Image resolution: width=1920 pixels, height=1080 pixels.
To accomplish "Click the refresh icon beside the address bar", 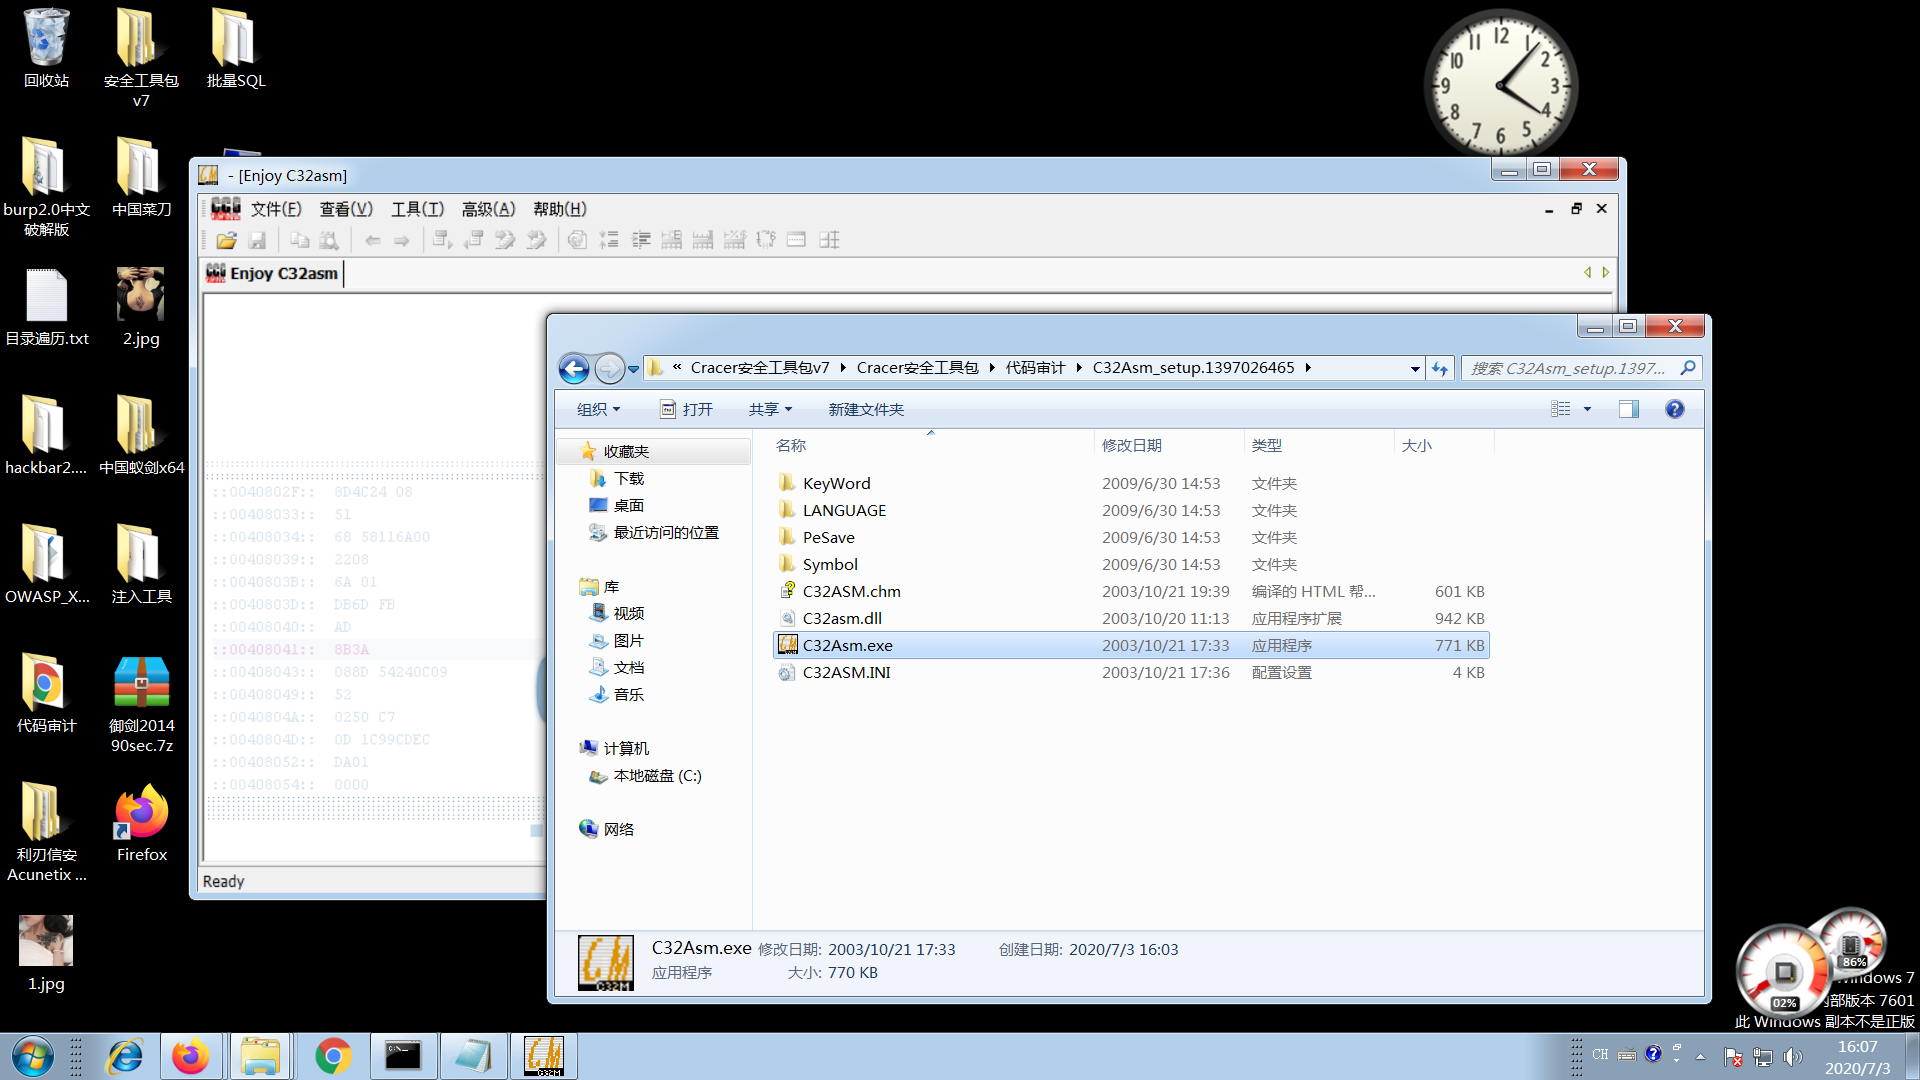I will coord(1439,369).
